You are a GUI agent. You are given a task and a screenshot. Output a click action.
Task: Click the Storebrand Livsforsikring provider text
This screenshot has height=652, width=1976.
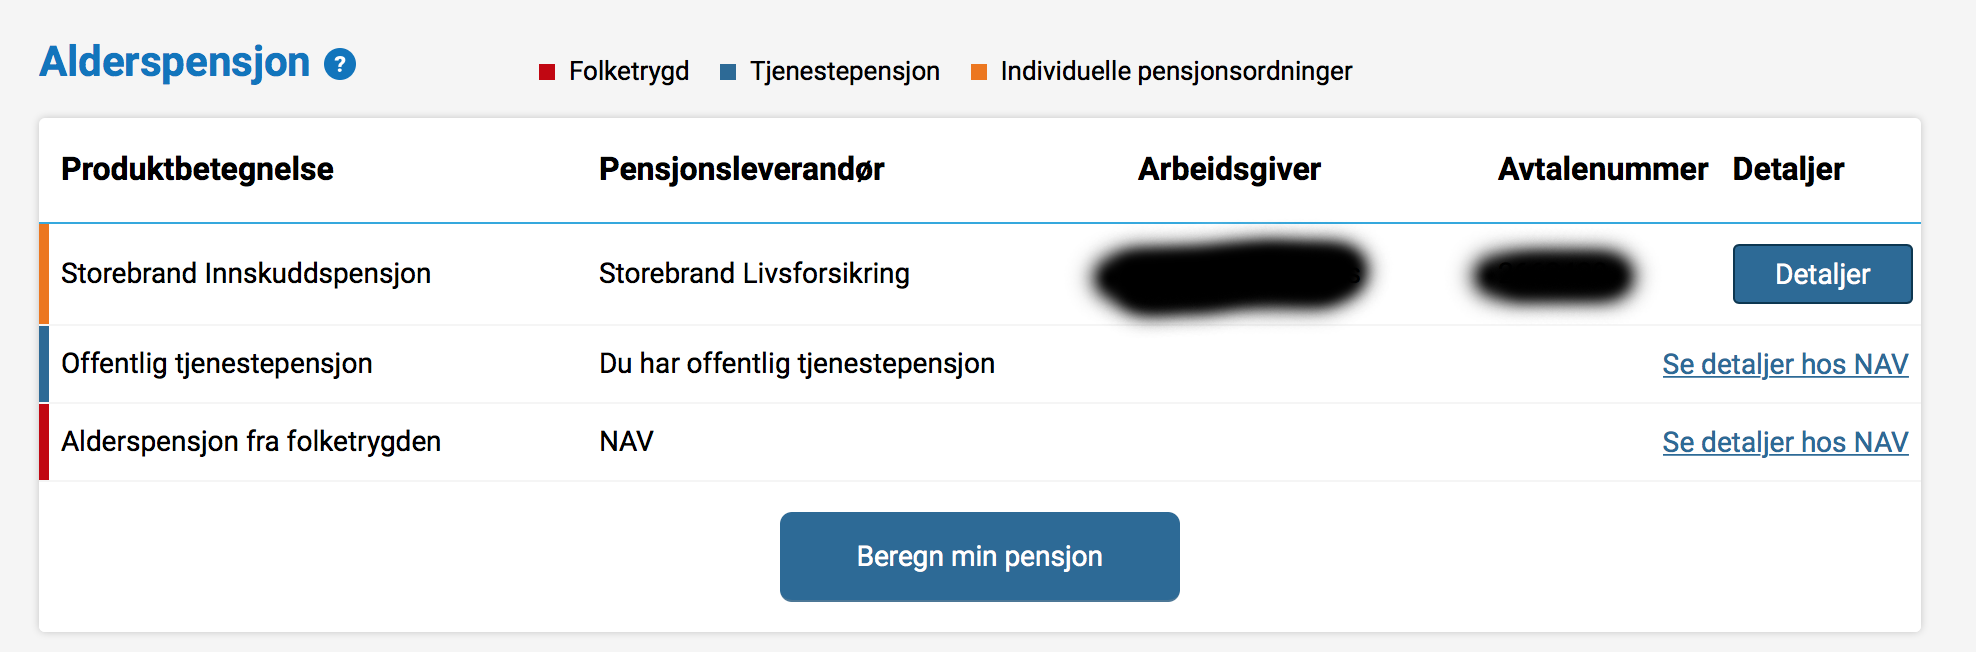click(754, 273)
